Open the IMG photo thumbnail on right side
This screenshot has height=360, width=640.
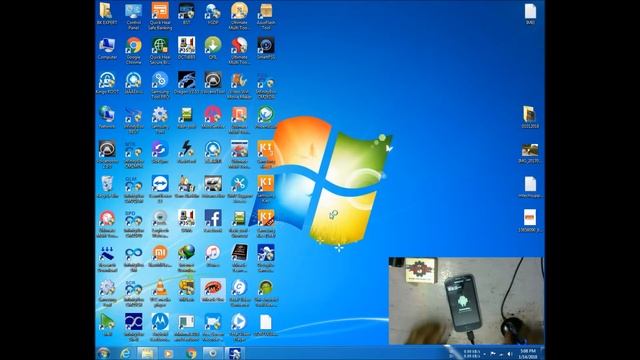coord(530,153)
